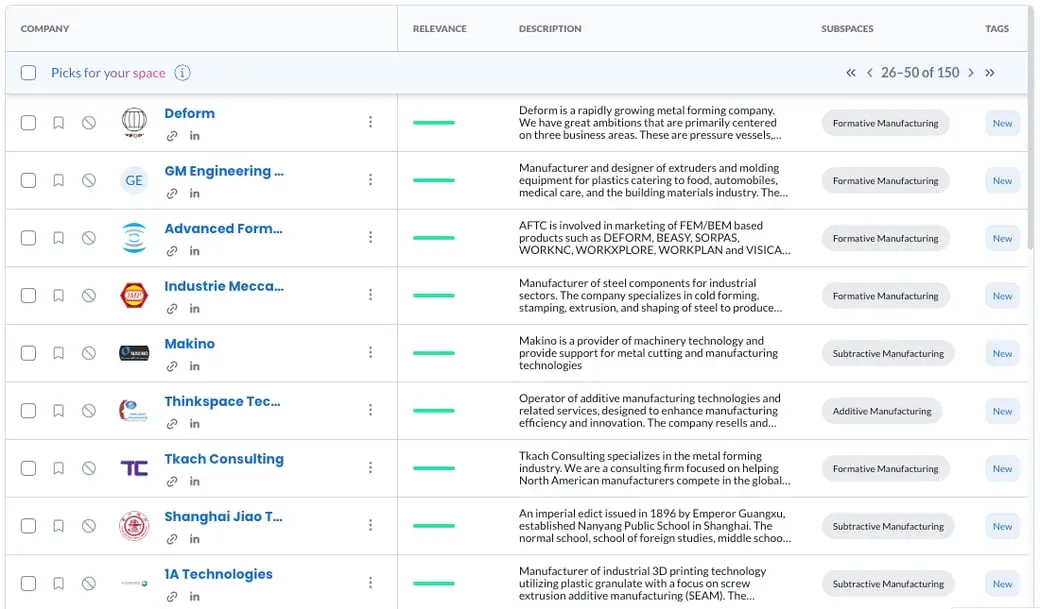Click exclude icon for Industrie Mecca row
This screenshot has height=609, width=1040.
(89, 296)
